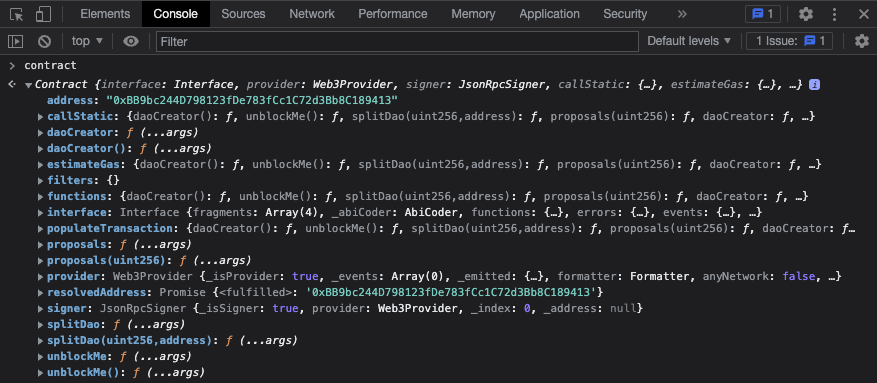Switch to the Elements tab
877x383 pixels.
pos(105,14)
